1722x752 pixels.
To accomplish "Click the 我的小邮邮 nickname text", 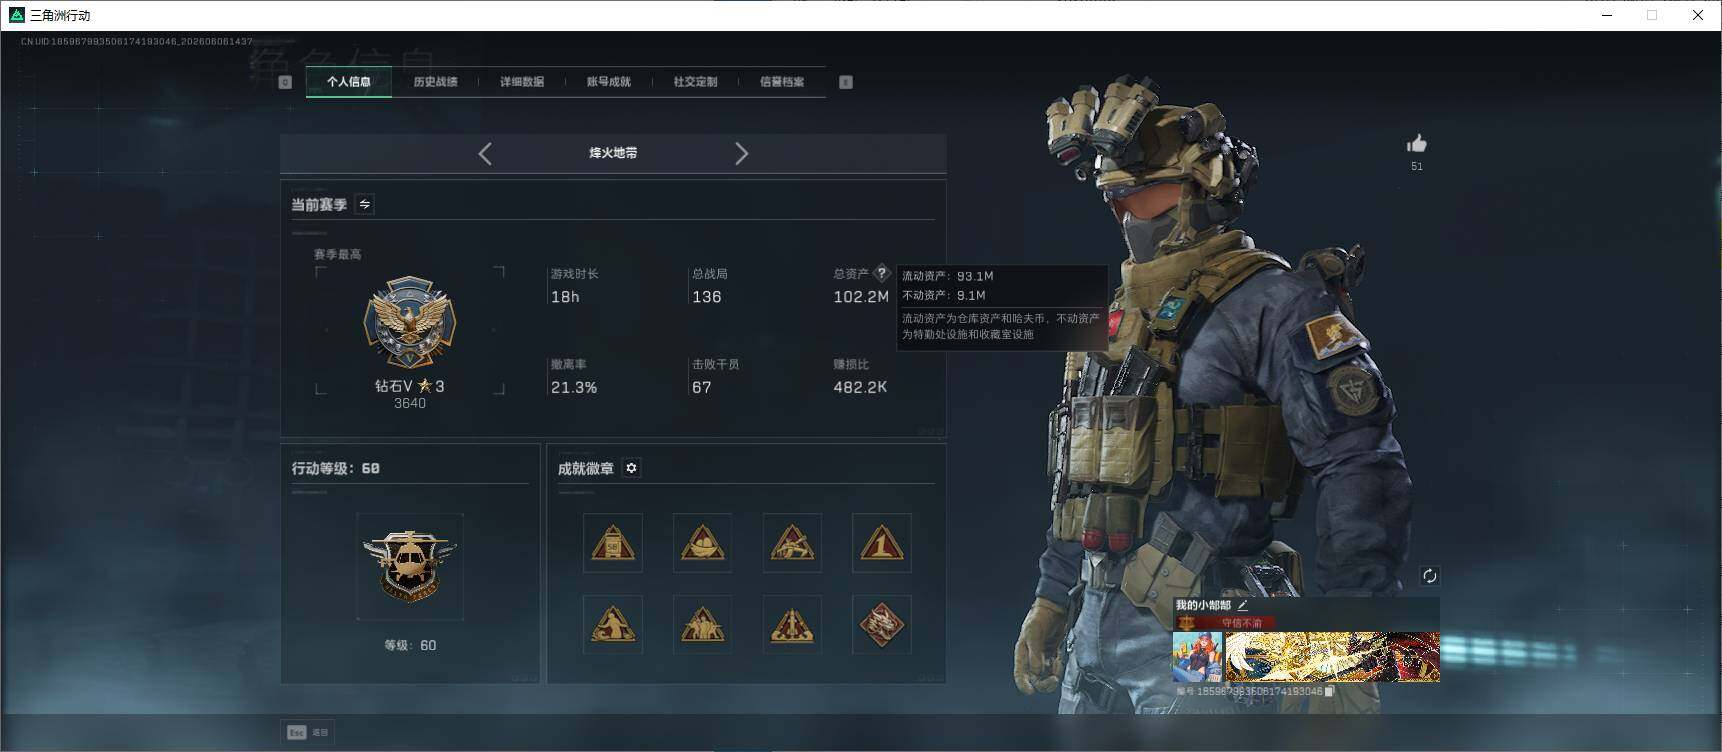I will click(x=1204, y=605).
